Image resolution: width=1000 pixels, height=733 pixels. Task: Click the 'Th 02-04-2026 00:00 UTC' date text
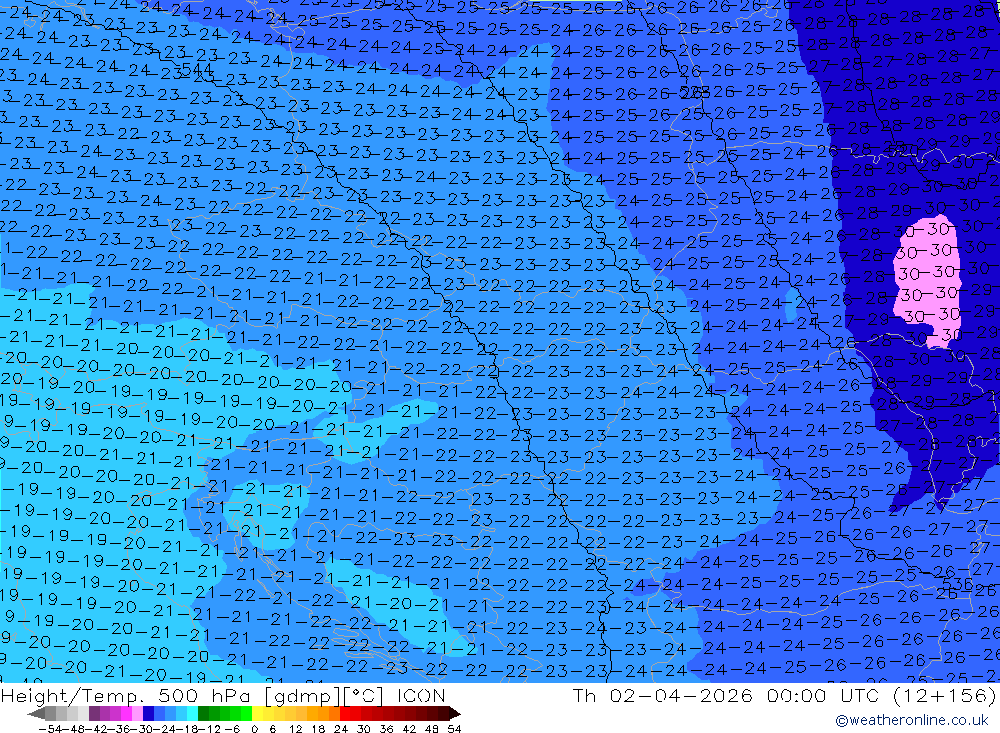pos(725,695)
